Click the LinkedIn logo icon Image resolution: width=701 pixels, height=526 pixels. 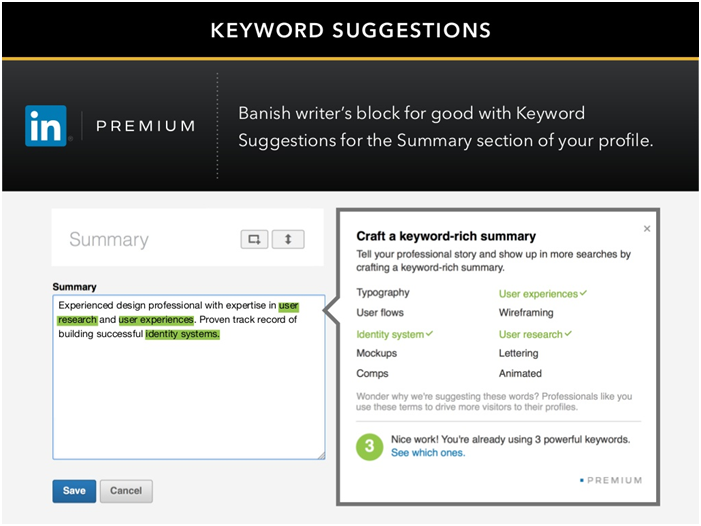[x=46, y=126]
